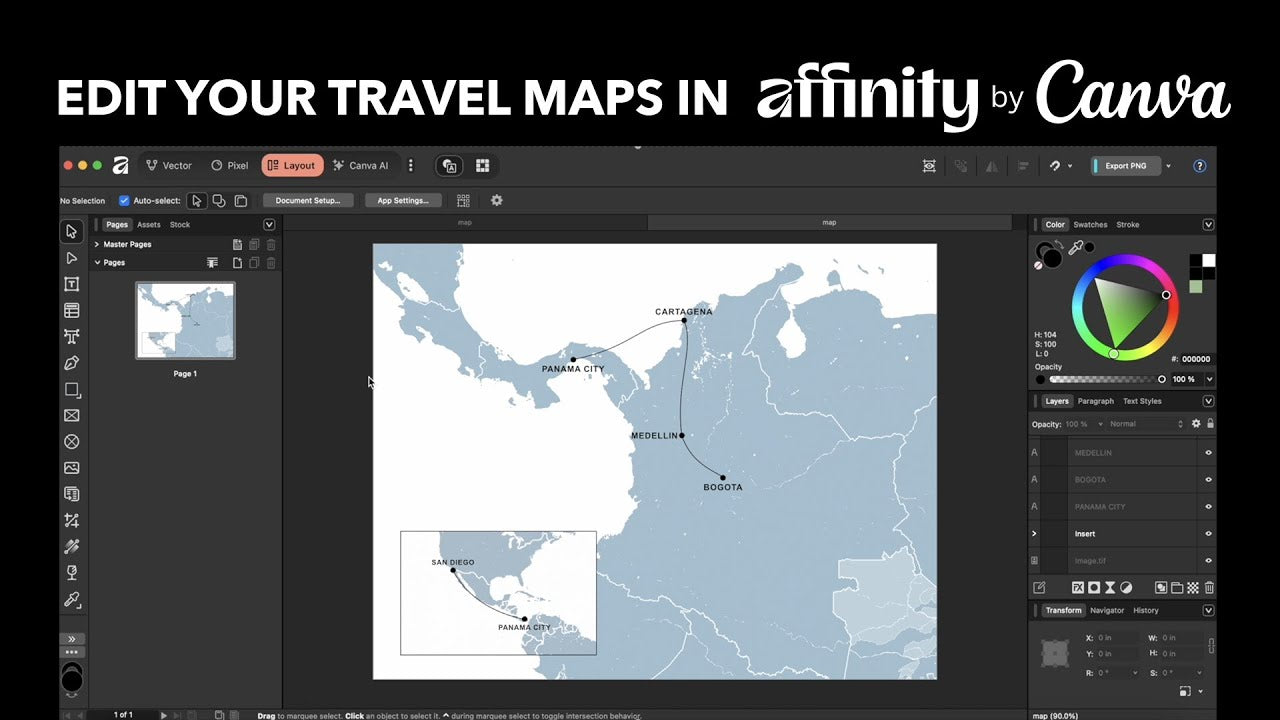The height and width of the screenshot is (720, 1280).
Task: Choose the Frame Text tool
Action: coord(71,284)
